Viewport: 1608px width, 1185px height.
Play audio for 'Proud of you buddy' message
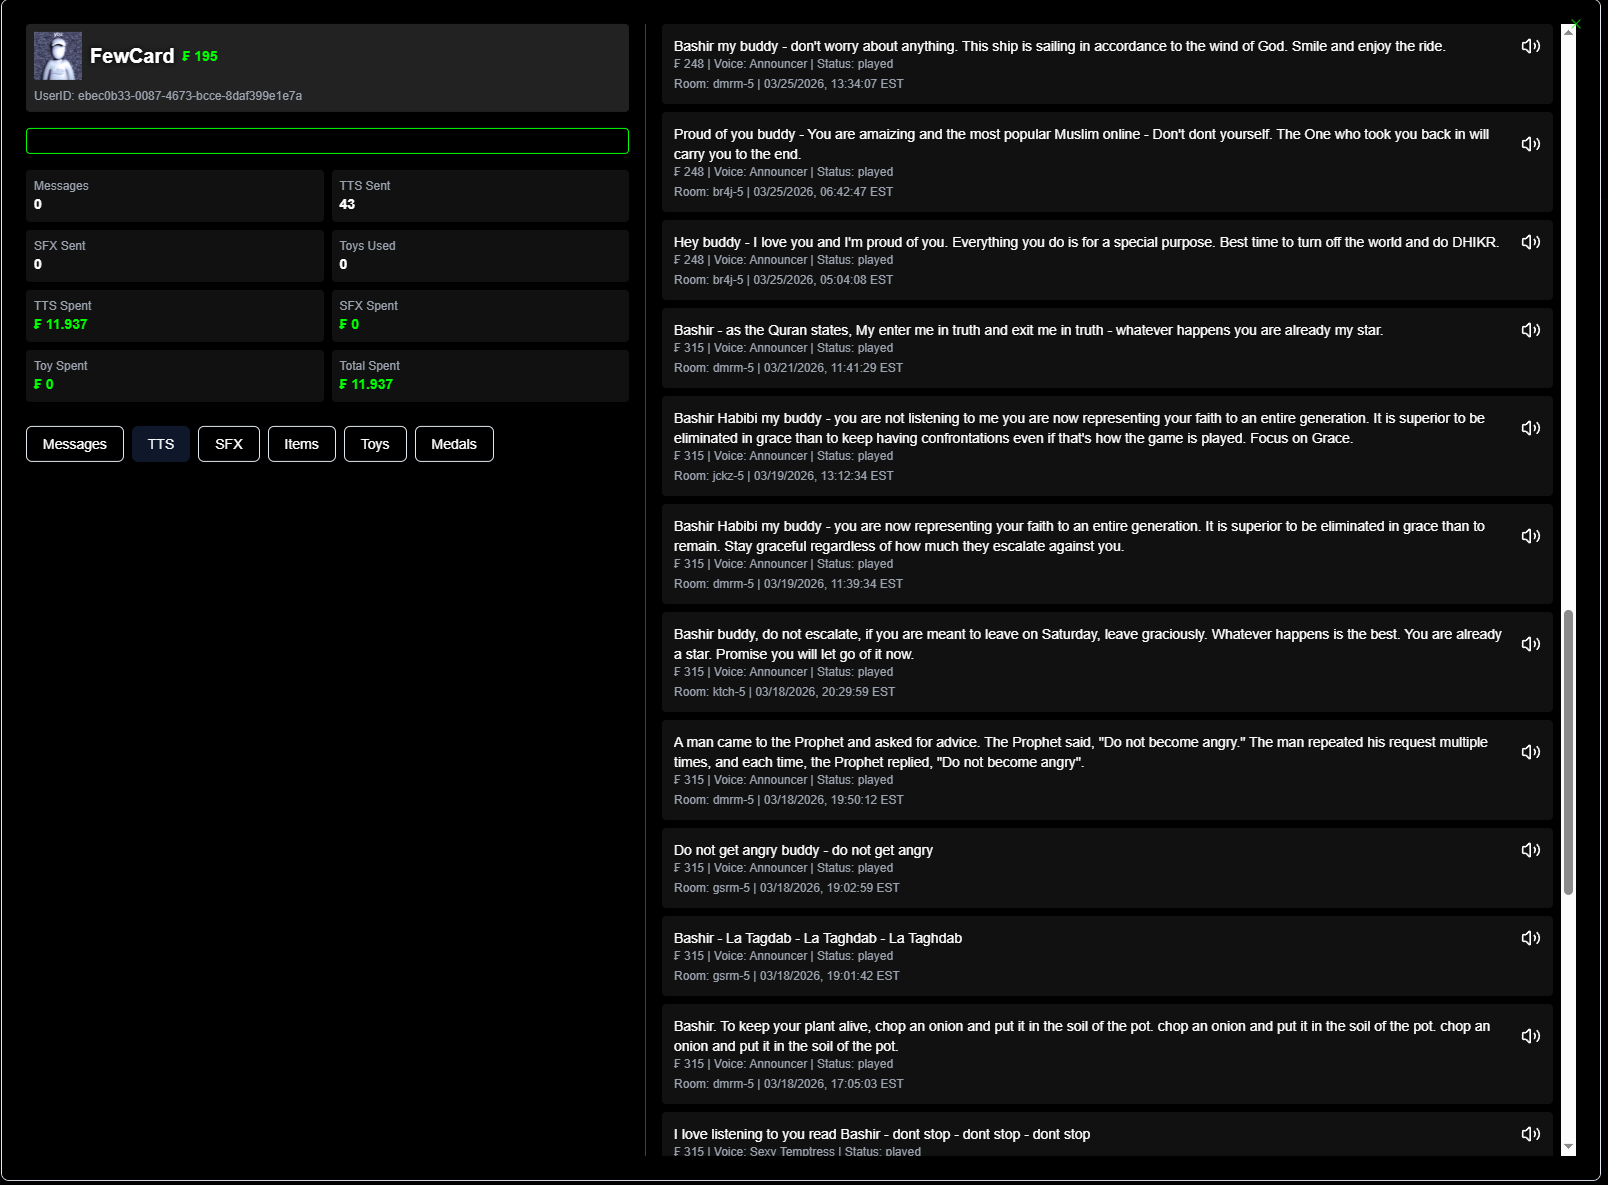(x=1530, y=144)
